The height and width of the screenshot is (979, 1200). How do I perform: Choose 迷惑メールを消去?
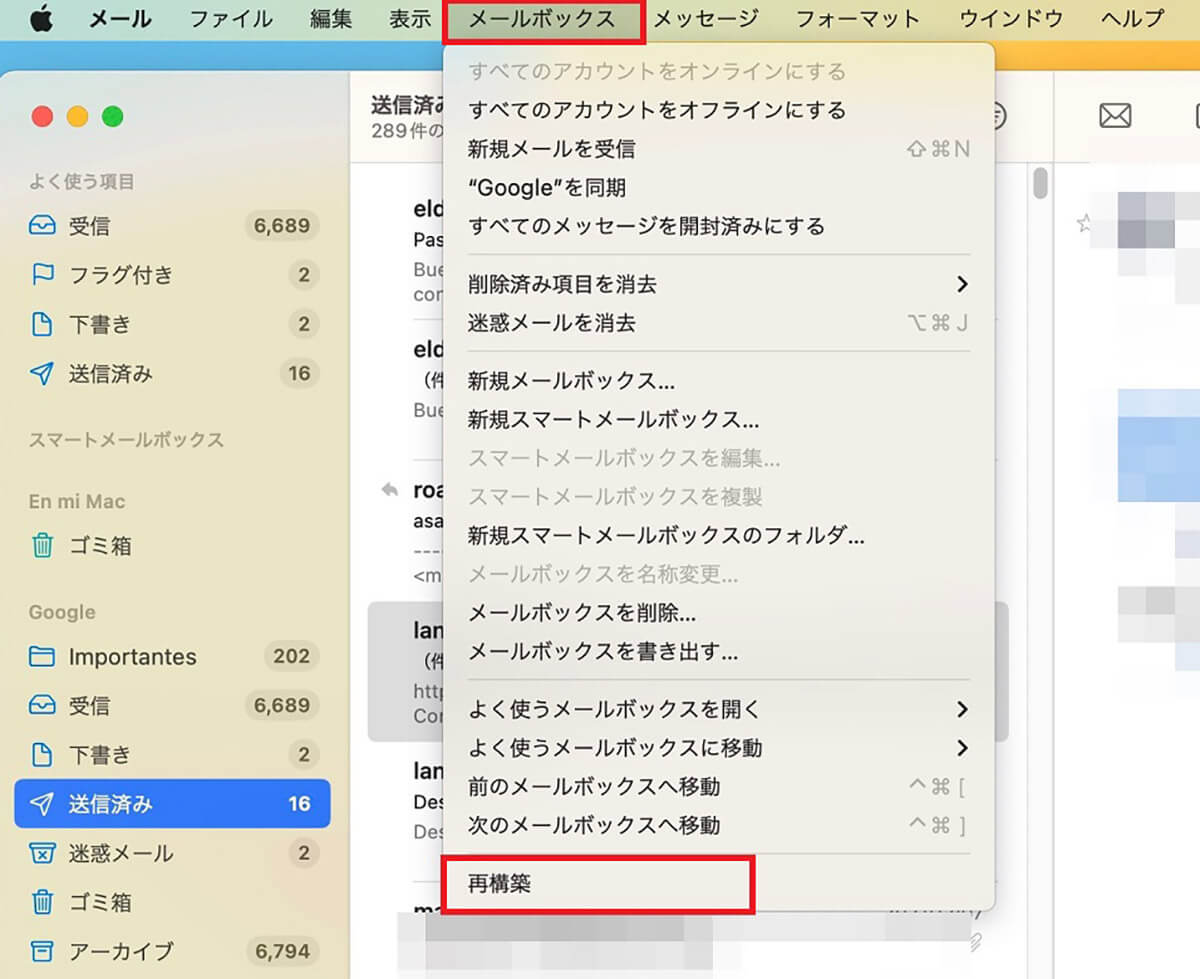click(x=719, y=323)
